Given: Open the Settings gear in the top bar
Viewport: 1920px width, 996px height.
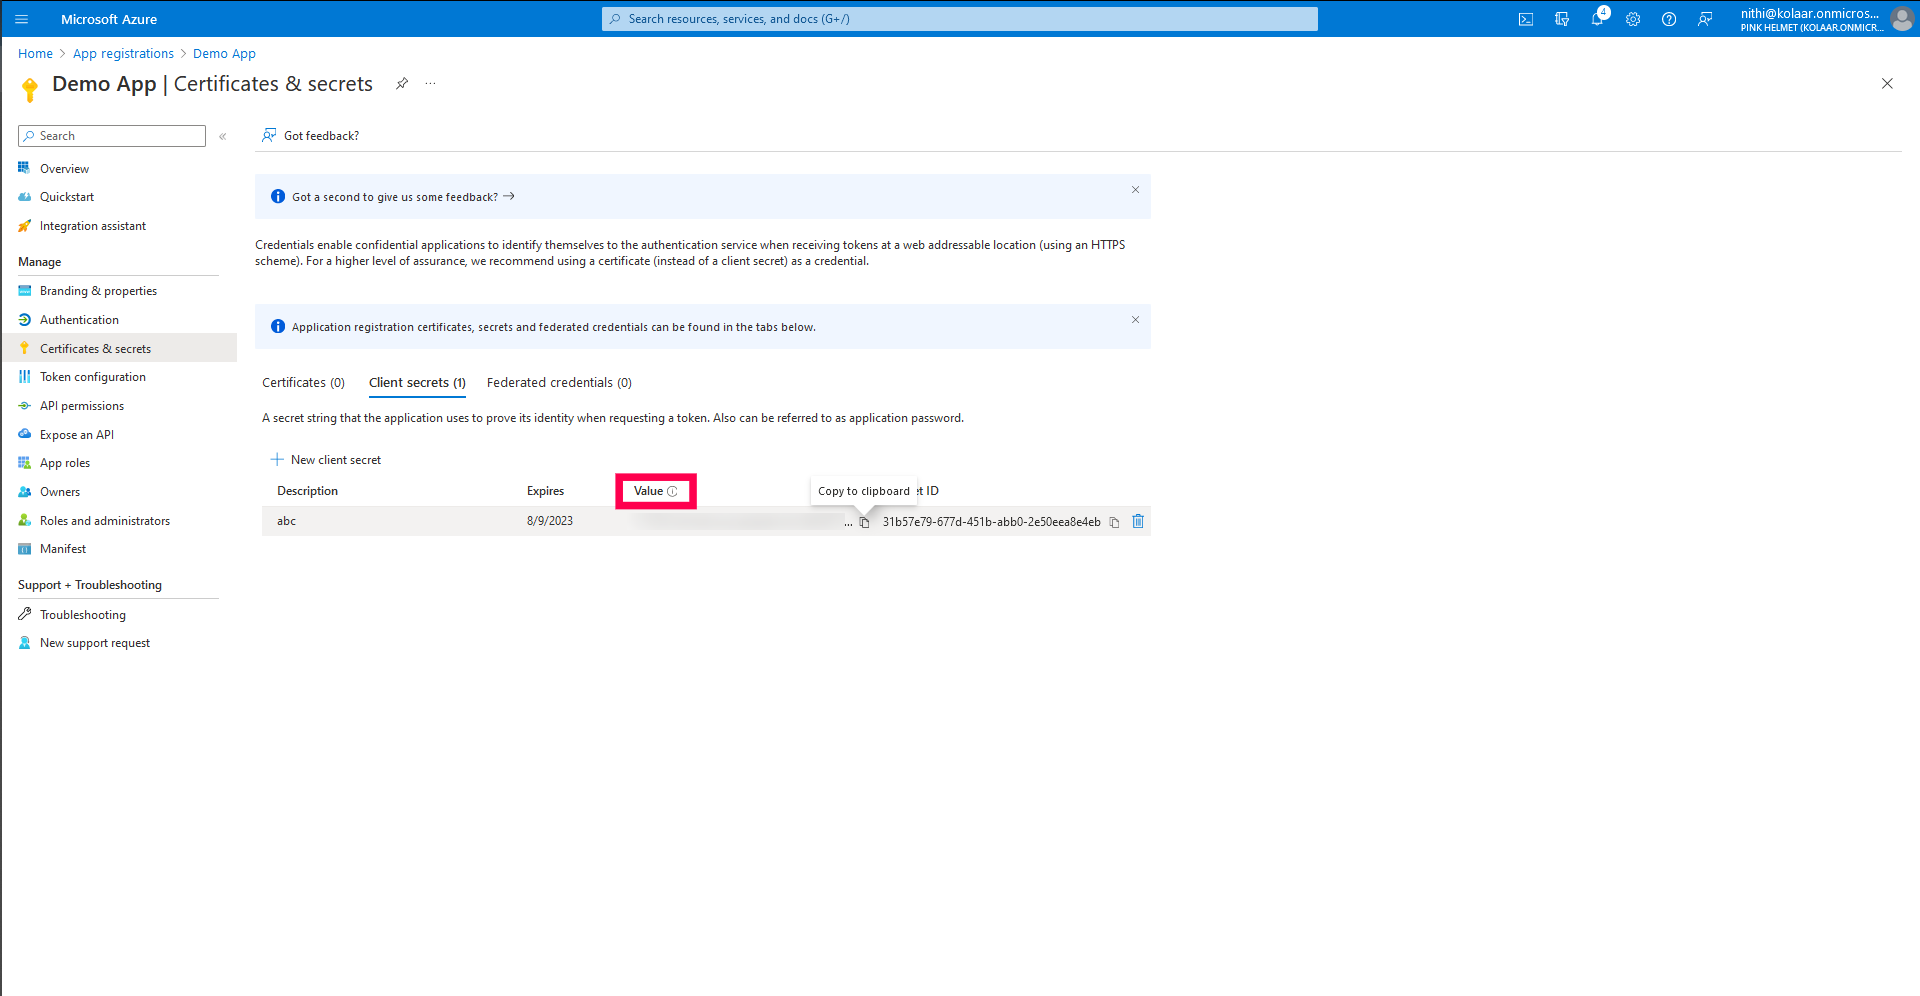Looking at the screenshot, I should [x=1633, y=18].
